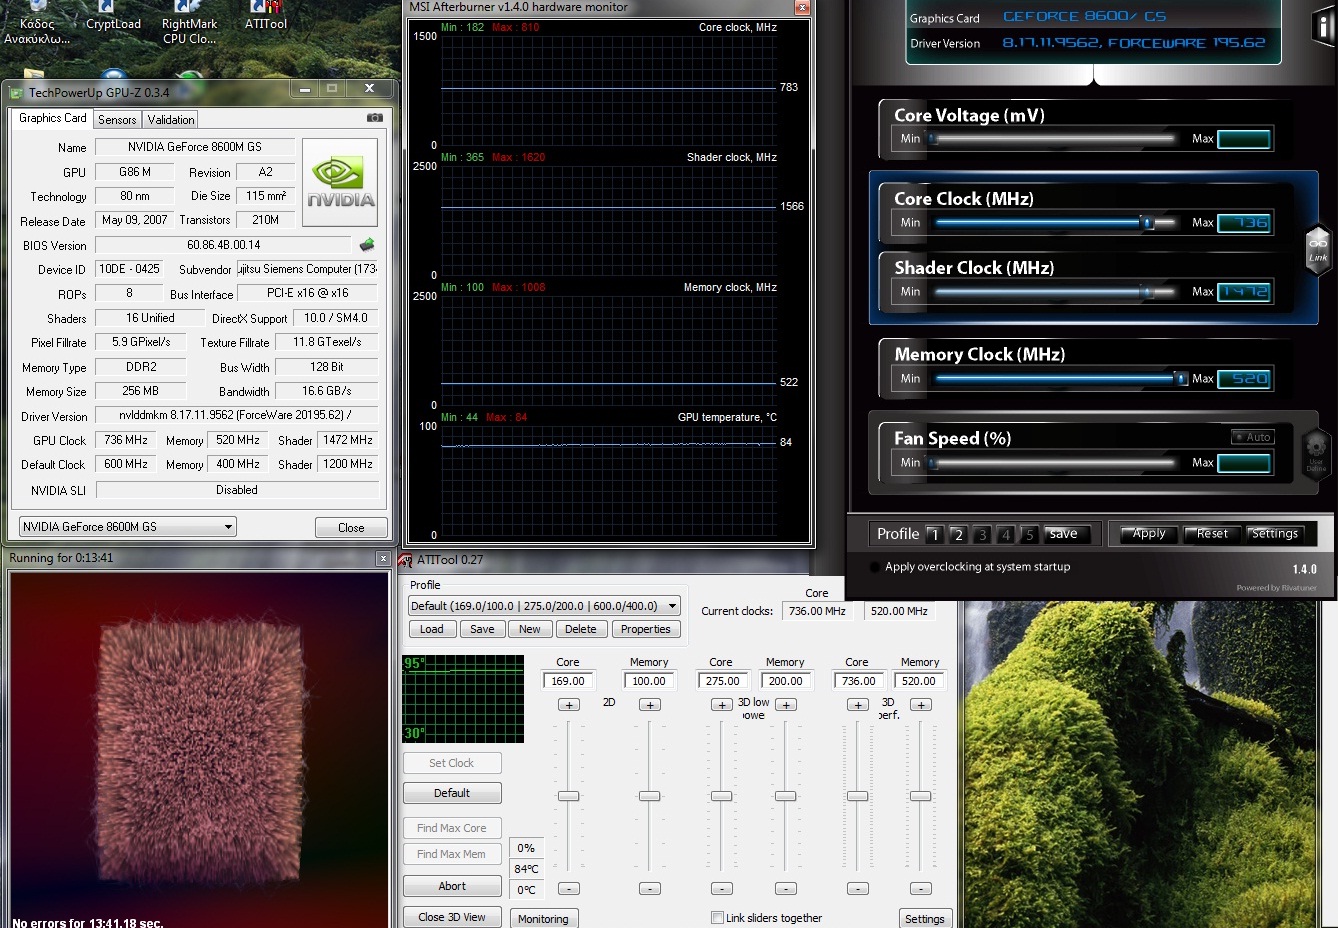This screenshot has width=1338, height=928.
Task: Open the RightMark CPU Clock desktop shortcut
Action: (x=189, y=23)
